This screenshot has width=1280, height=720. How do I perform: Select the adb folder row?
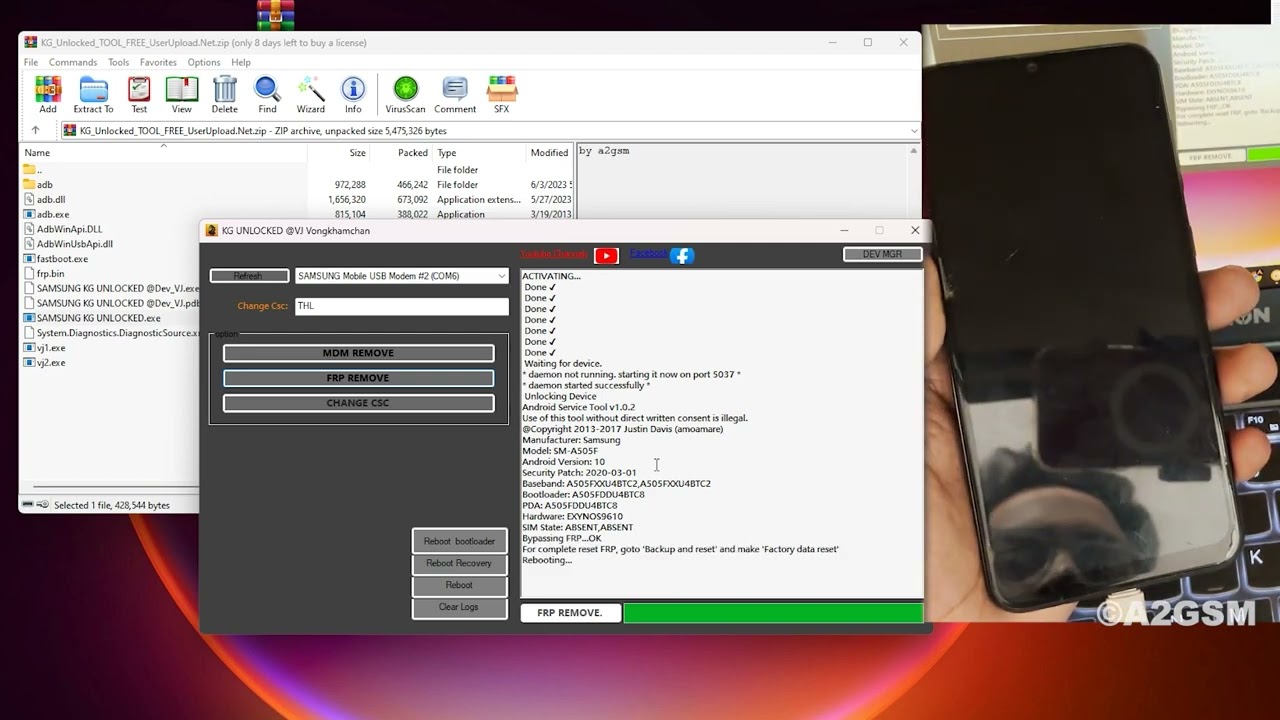(45, 185)
